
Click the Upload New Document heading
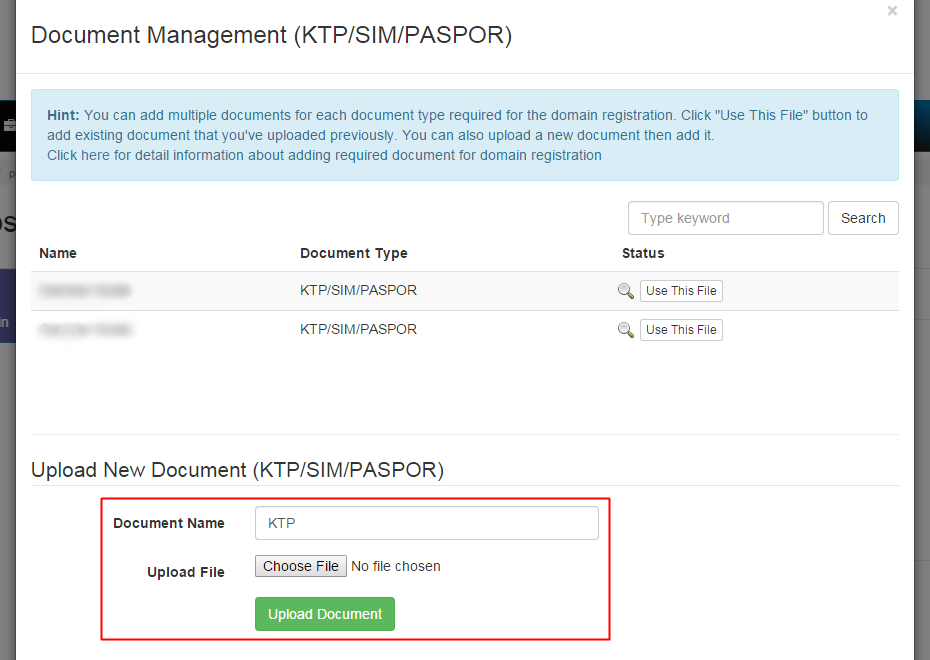tap(237, 469)
